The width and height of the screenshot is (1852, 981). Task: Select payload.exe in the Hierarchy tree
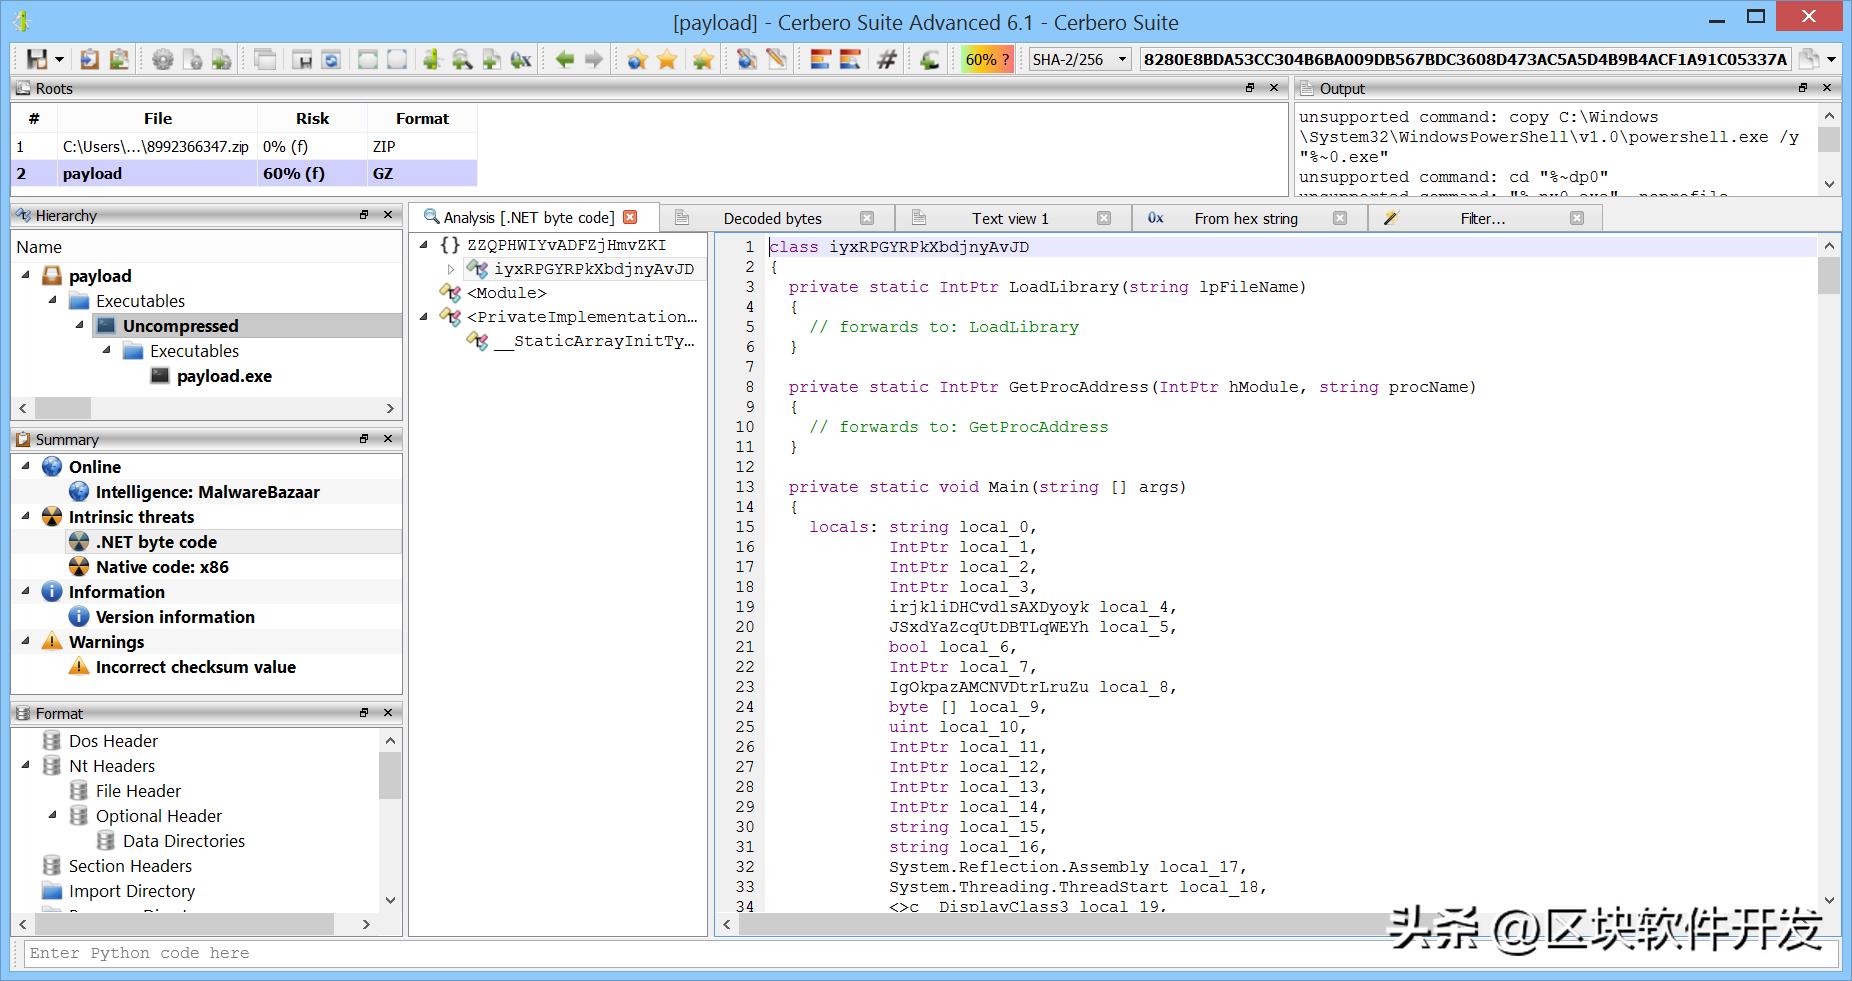(224, 376)
